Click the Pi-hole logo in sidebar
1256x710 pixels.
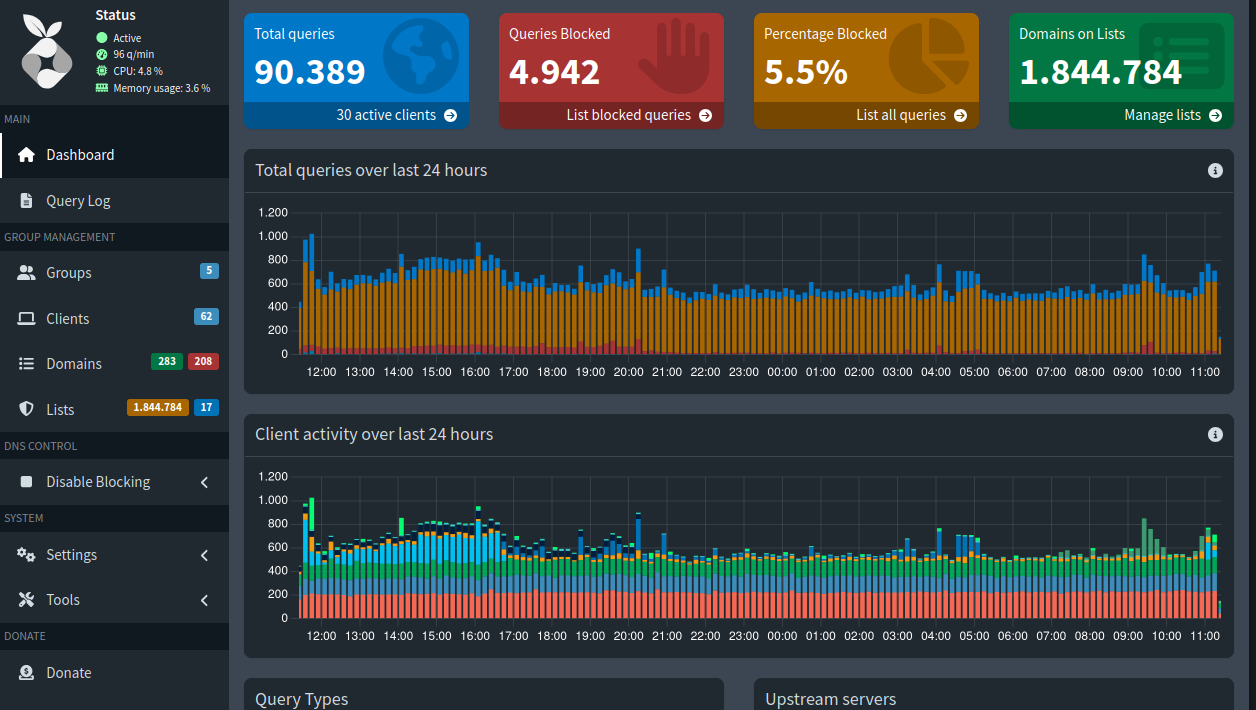(49, 52)
